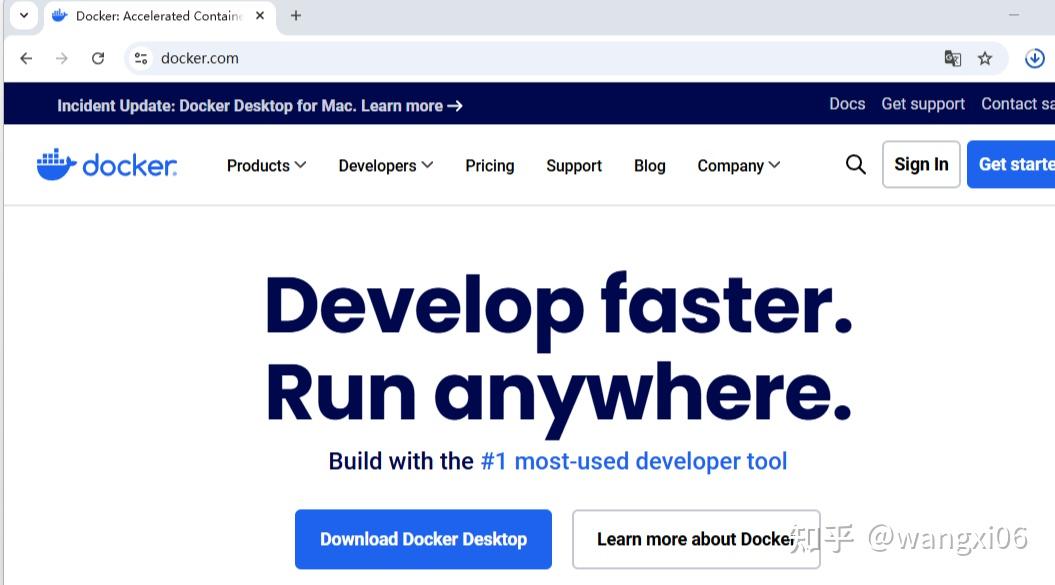
Task: Open the browser downloads icon
Action: click(1035, 58)
